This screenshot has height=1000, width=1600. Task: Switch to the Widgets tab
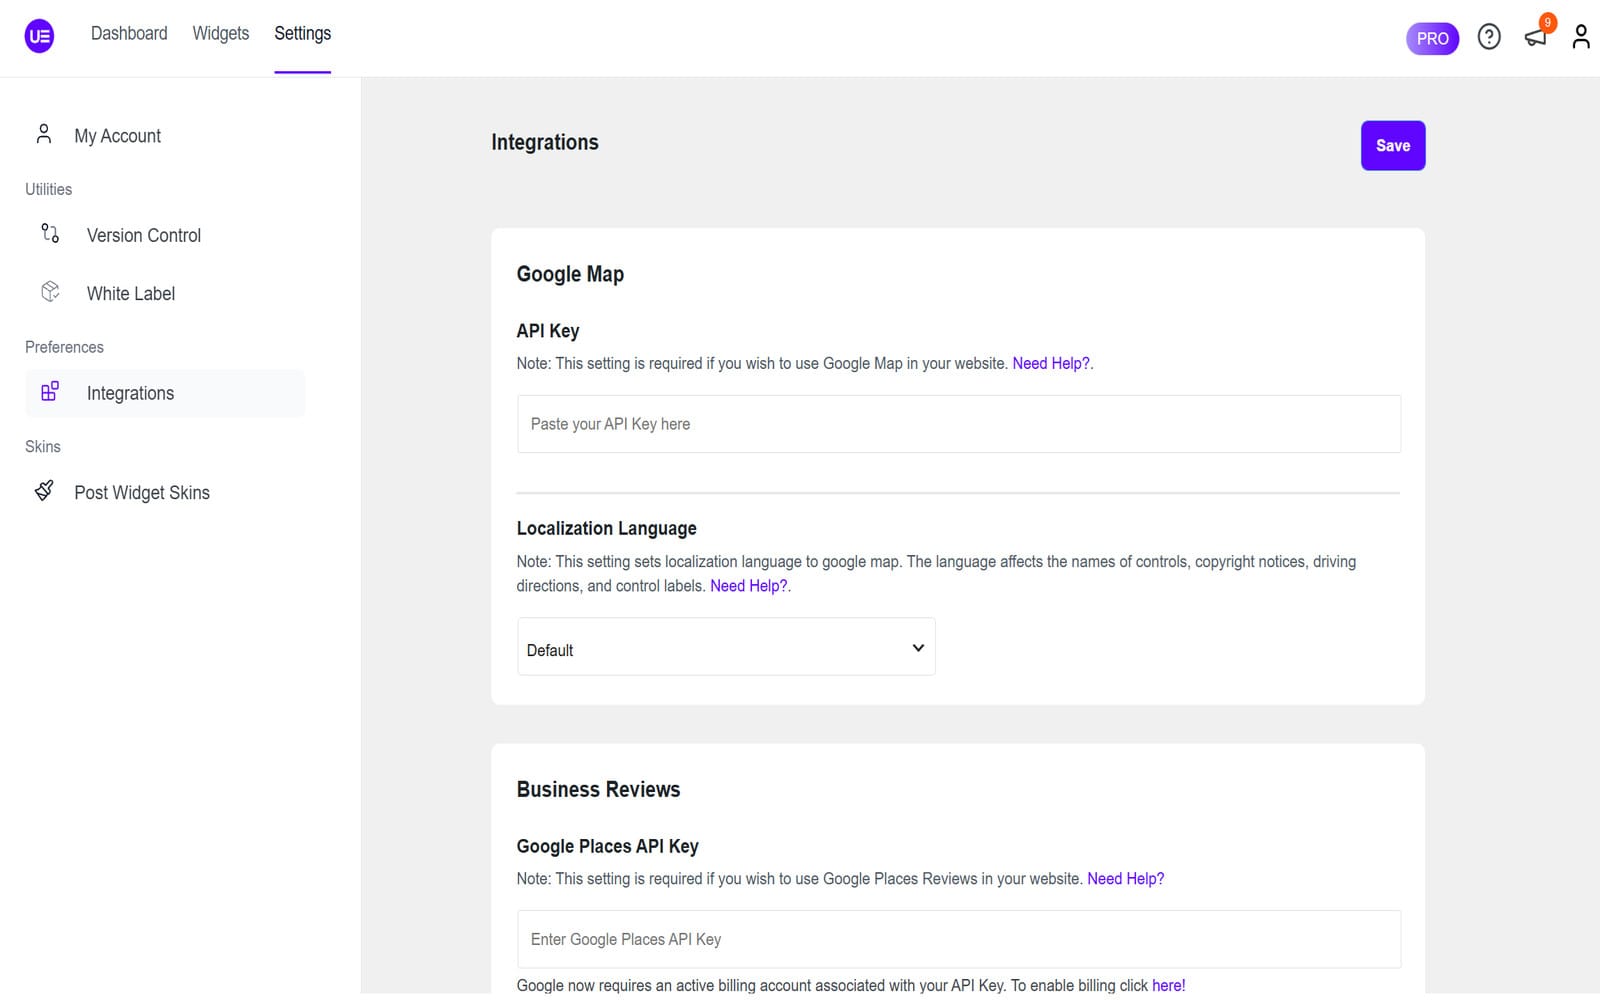(x=221, y=33)
